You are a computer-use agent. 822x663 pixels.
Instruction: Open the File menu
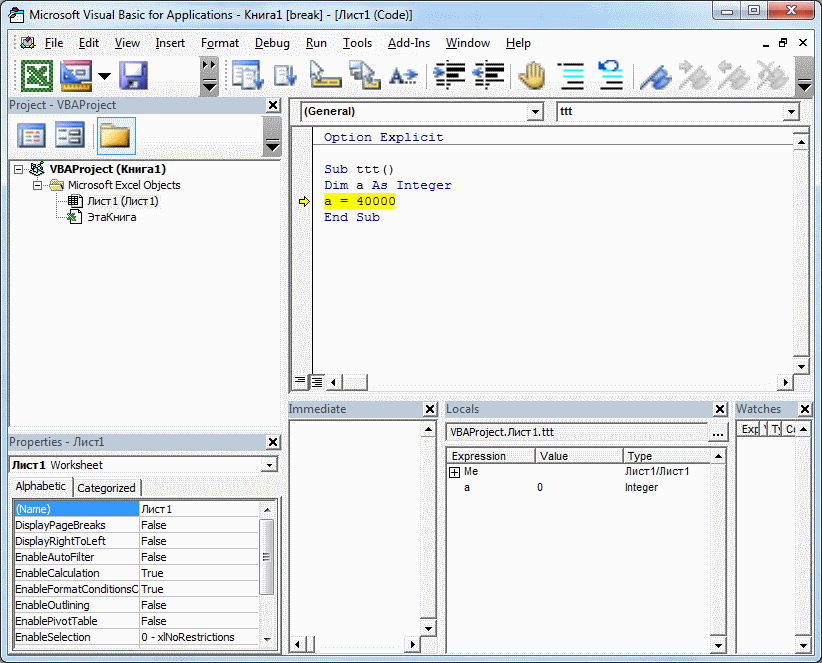[x=54, y=43]
